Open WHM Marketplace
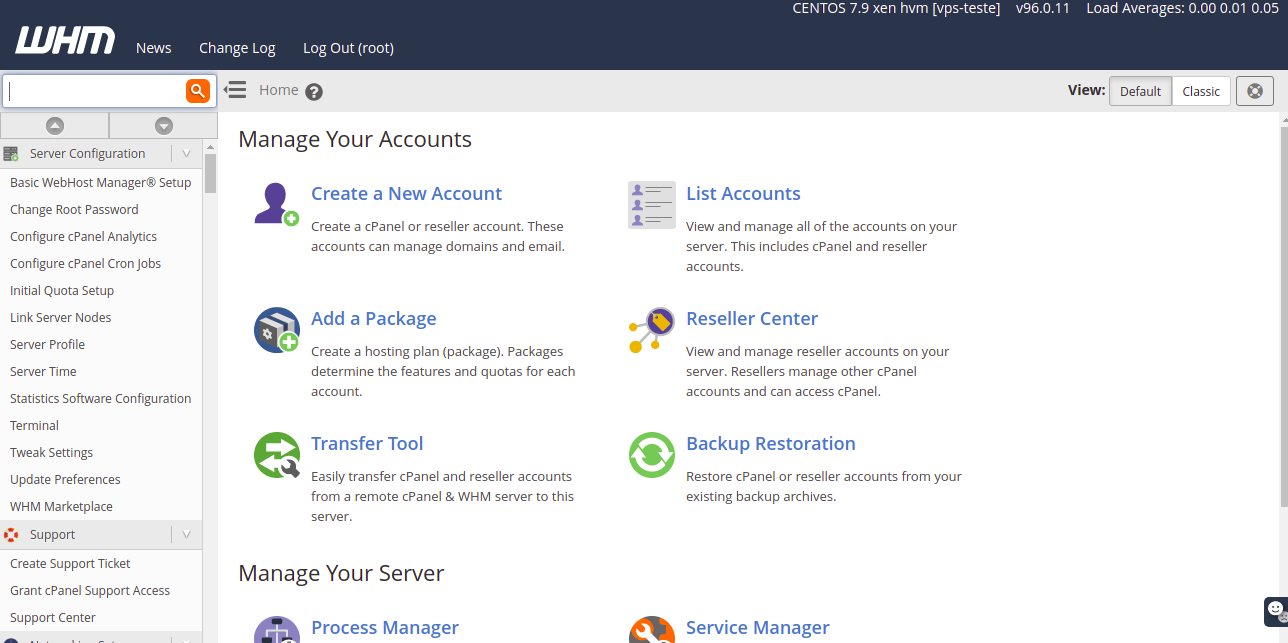 click(61, 507)
